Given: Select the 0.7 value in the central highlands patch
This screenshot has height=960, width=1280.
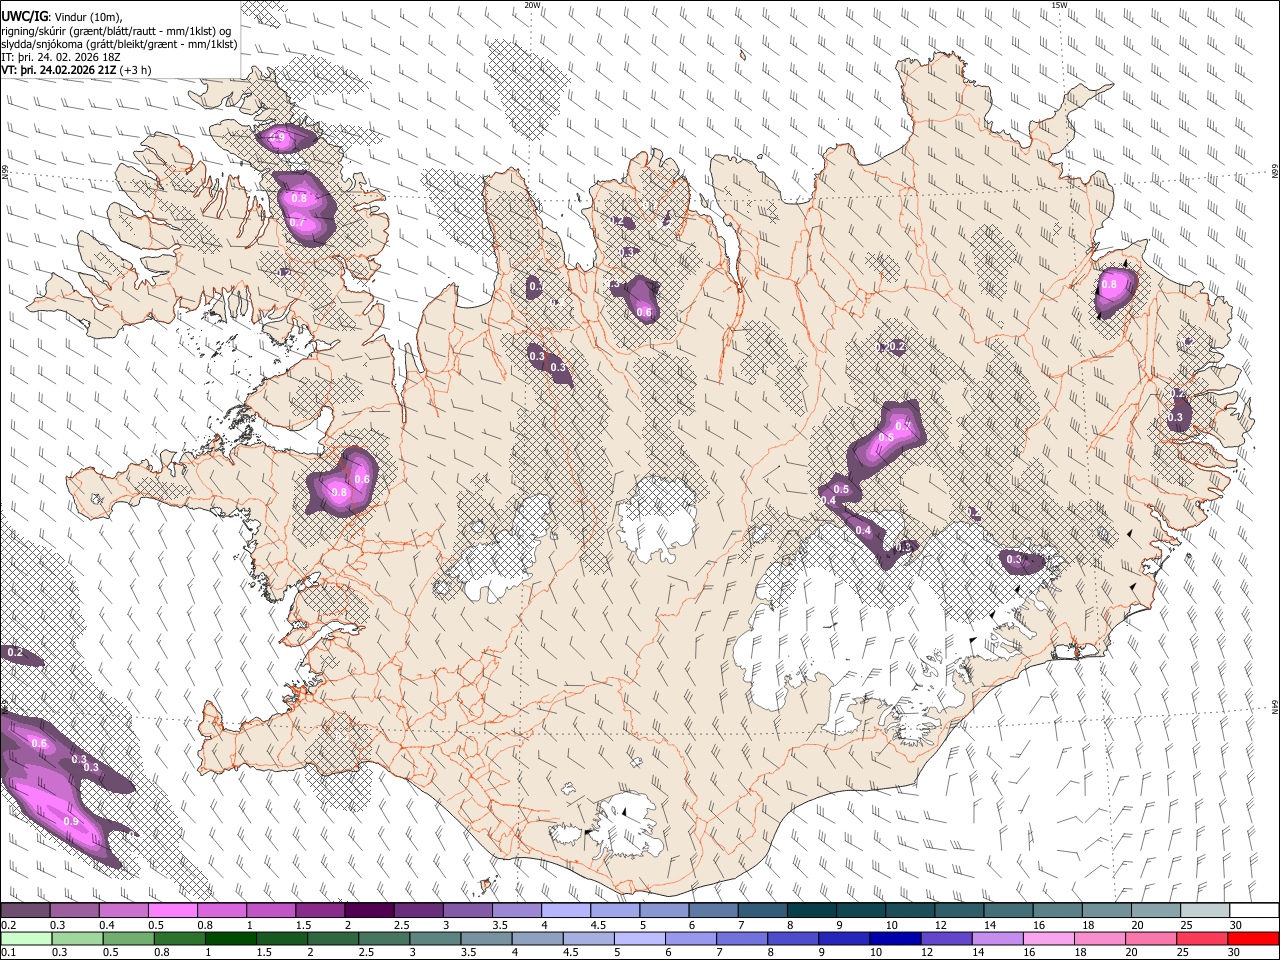Looking at the screenshot, I should pyautogui.click(x=903, y=425).
